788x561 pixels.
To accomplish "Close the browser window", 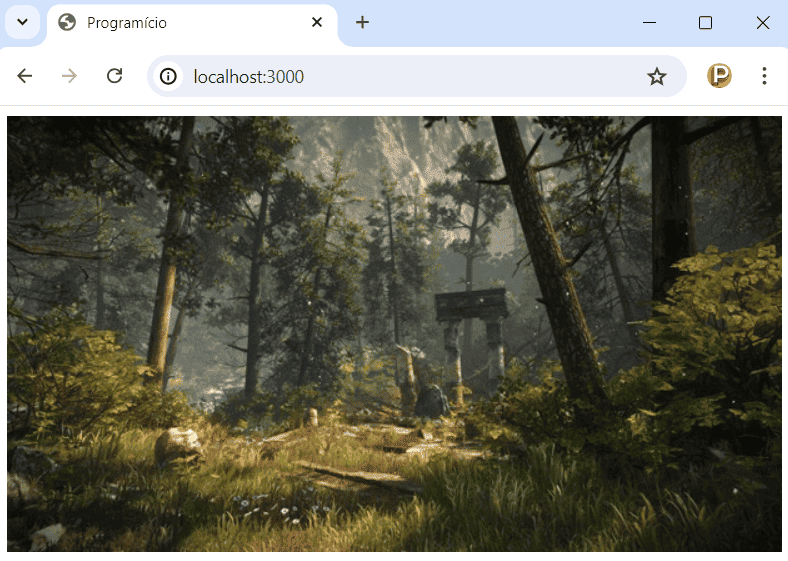I will [763, 23].
